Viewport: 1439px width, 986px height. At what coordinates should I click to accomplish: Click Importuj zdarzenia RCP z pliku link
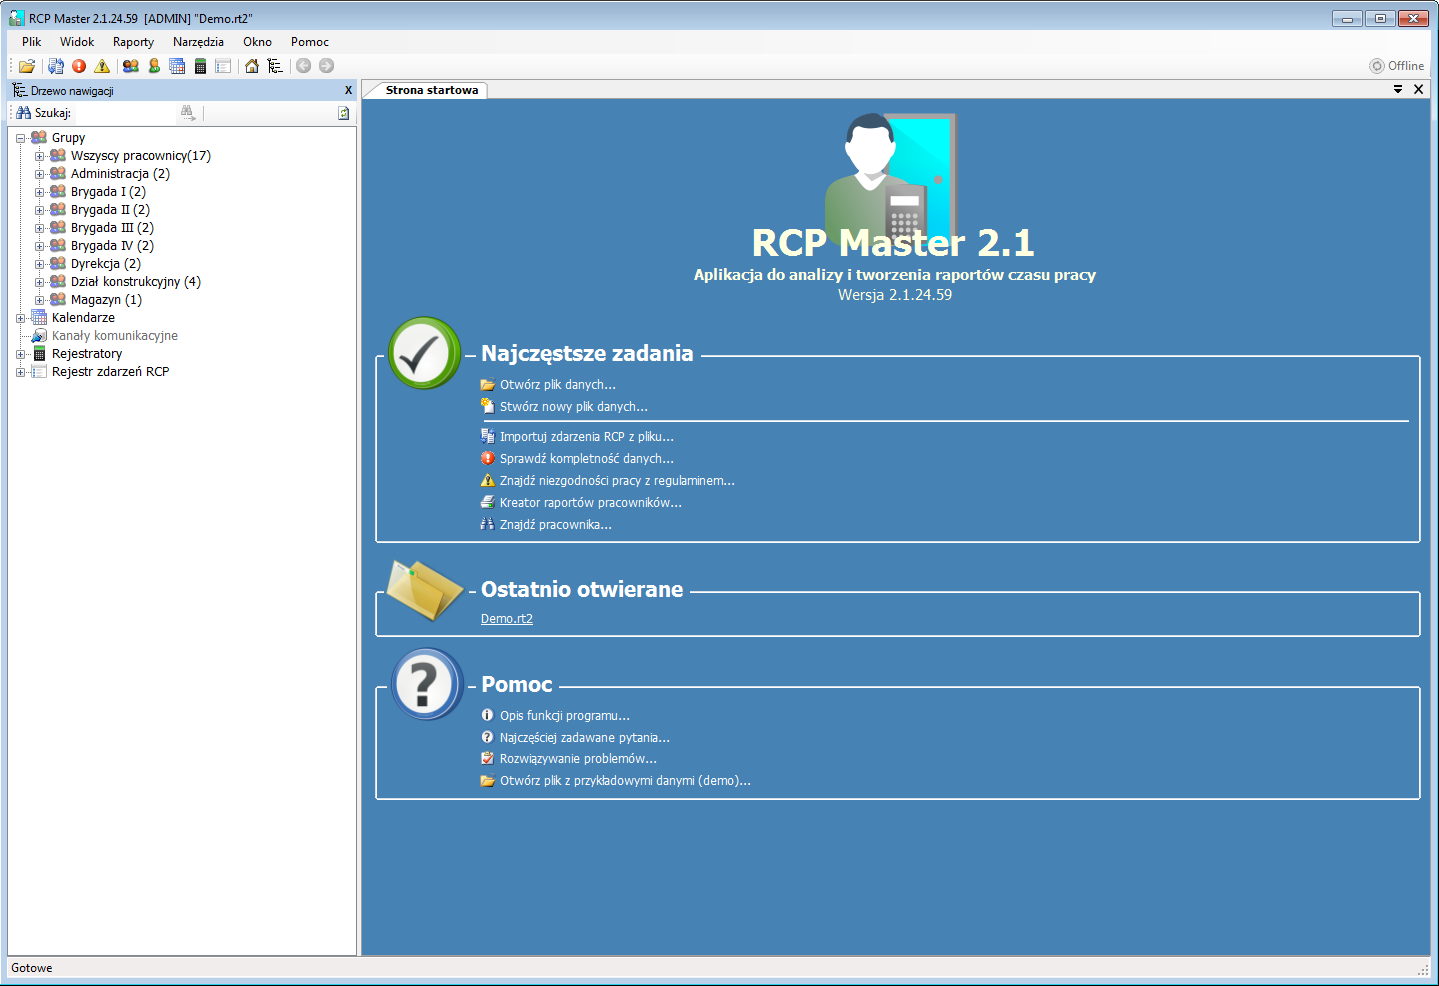[x=587, y=437]
